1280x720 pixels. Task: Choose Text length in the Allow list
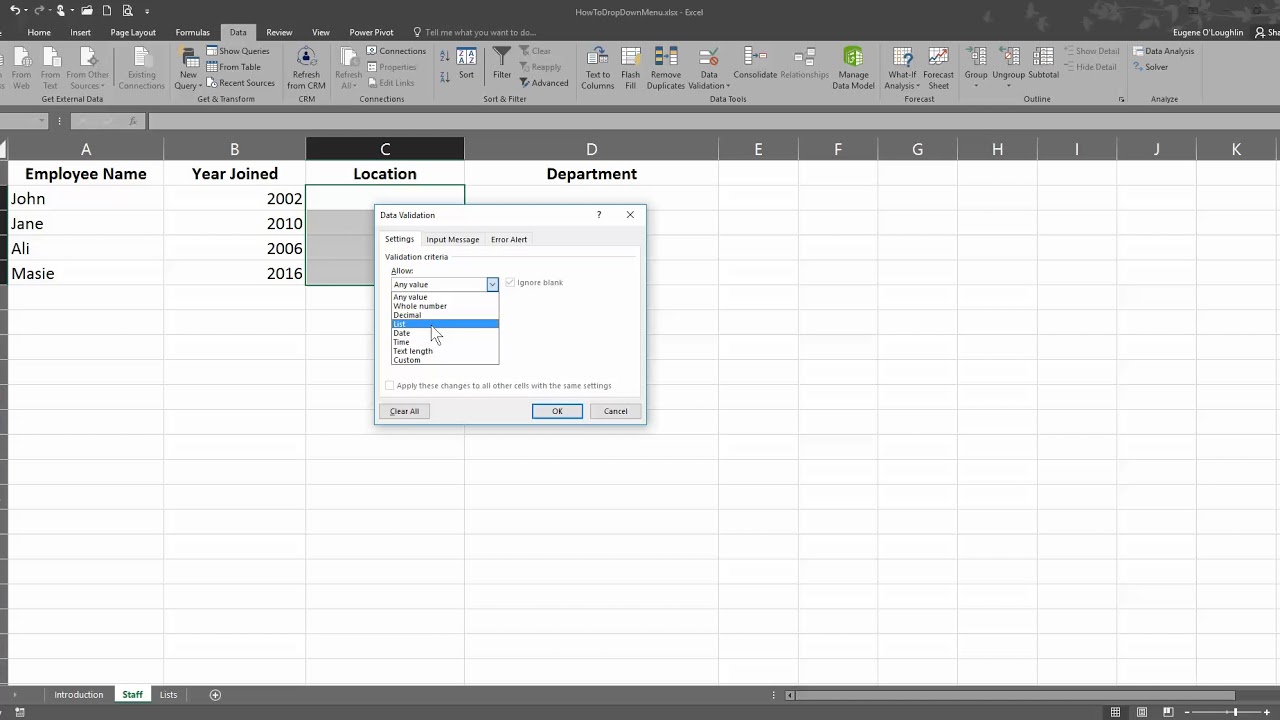(445, 351)
